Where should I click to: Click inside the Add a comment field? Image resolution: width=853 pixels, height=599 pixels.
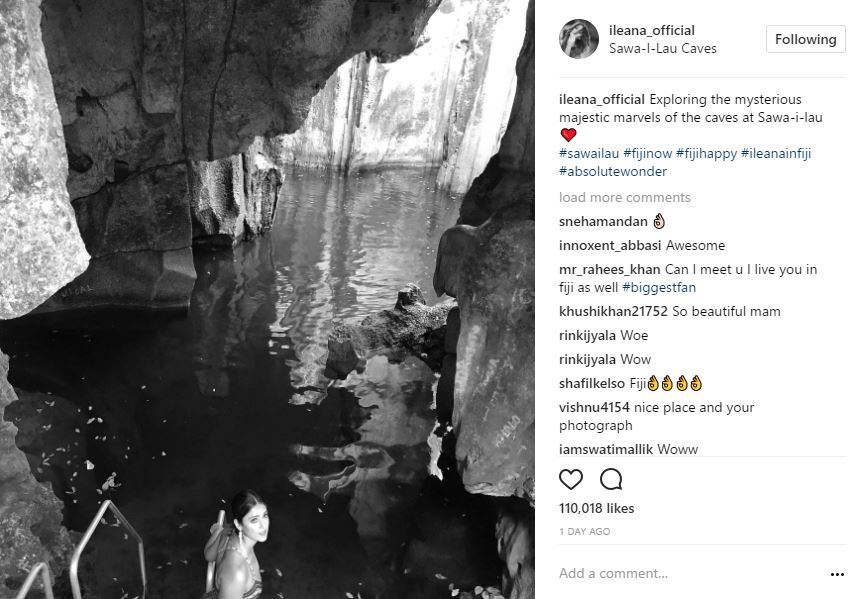[680, 574]
